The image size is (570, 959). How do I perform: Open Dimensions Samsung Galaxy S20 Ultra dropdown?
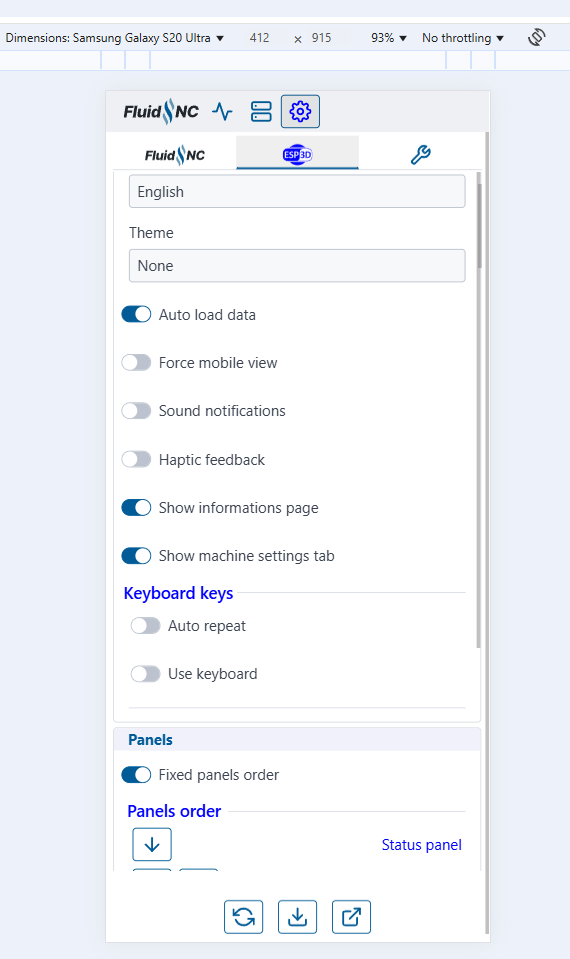pos(115,38)
